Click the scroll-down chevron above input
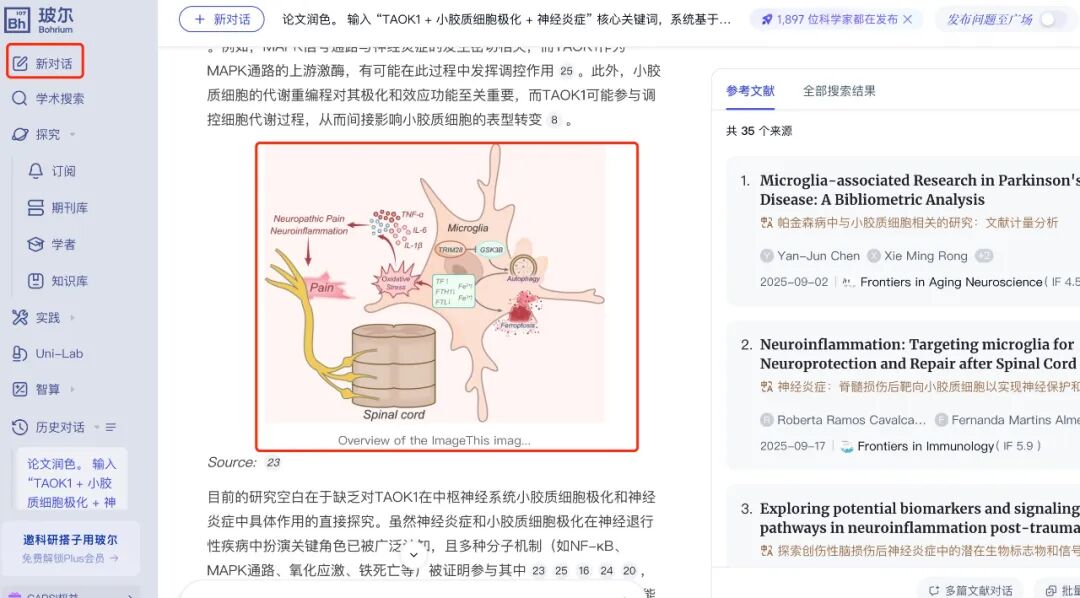Viewport: 1080px width, 598px height. [x=413, y=555]
